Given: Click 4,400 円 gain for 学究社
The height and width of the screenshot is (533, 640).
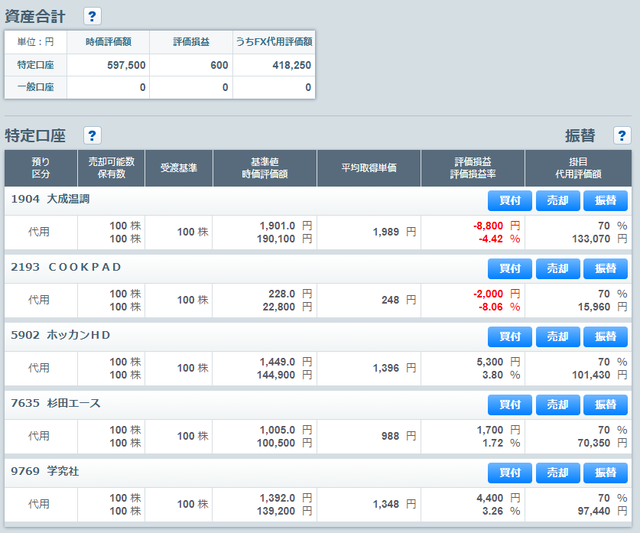Looking at the screenshot, I should tap(498, 498).
